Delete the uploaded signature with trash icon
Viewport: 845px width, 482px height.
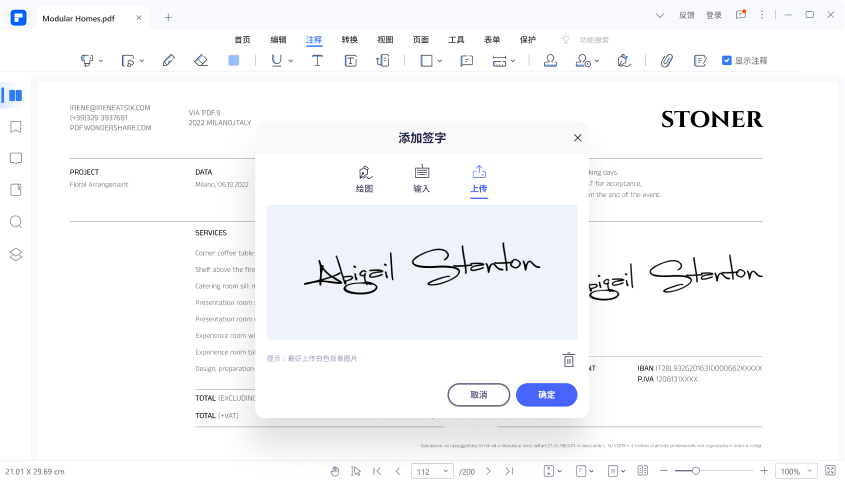[x=568, y=360]
